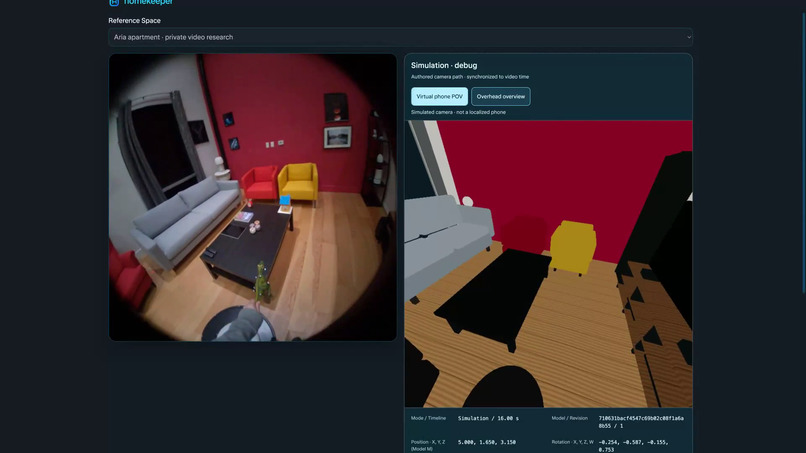This screenshot has width=806, height=453.
Task: Click 'Authored camera path' subtitle text
Action: point(470,77)
